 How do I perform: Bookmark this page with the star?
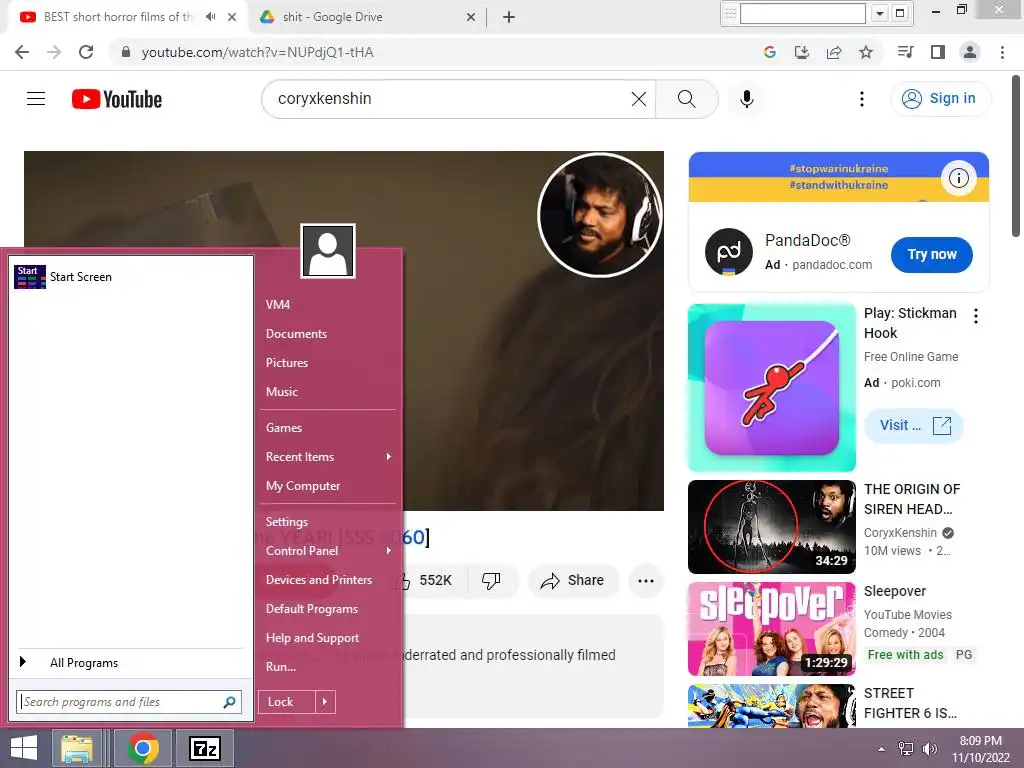866,52
